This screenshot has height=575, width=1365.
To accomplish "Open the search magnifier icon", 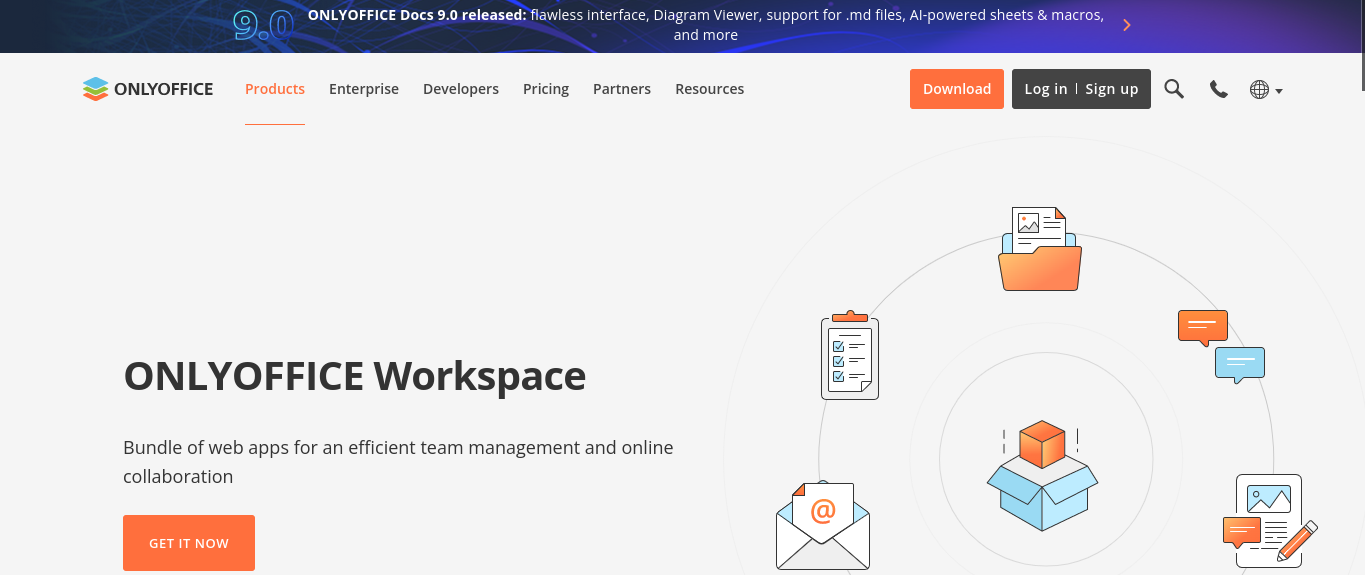I will click(1174, 89).
